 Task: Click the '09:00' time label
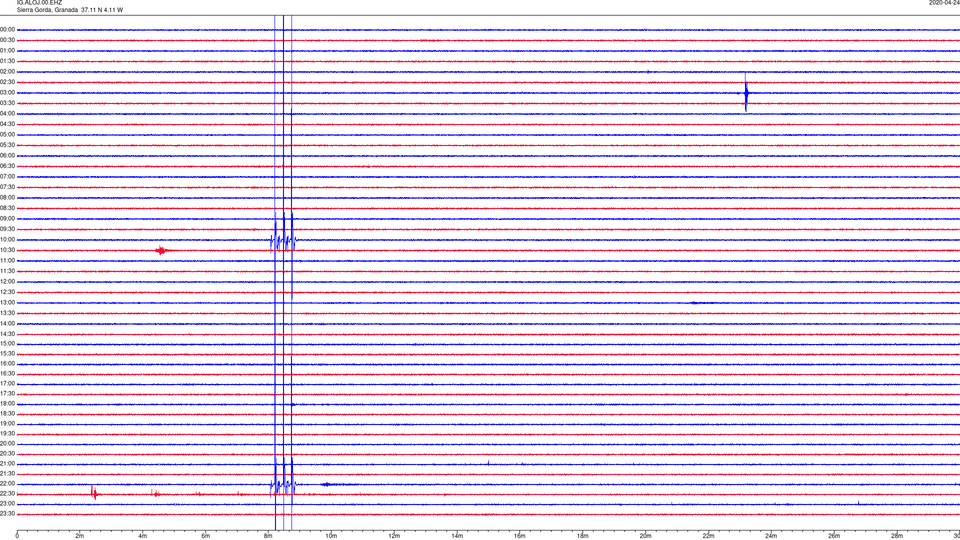point(7,219)
